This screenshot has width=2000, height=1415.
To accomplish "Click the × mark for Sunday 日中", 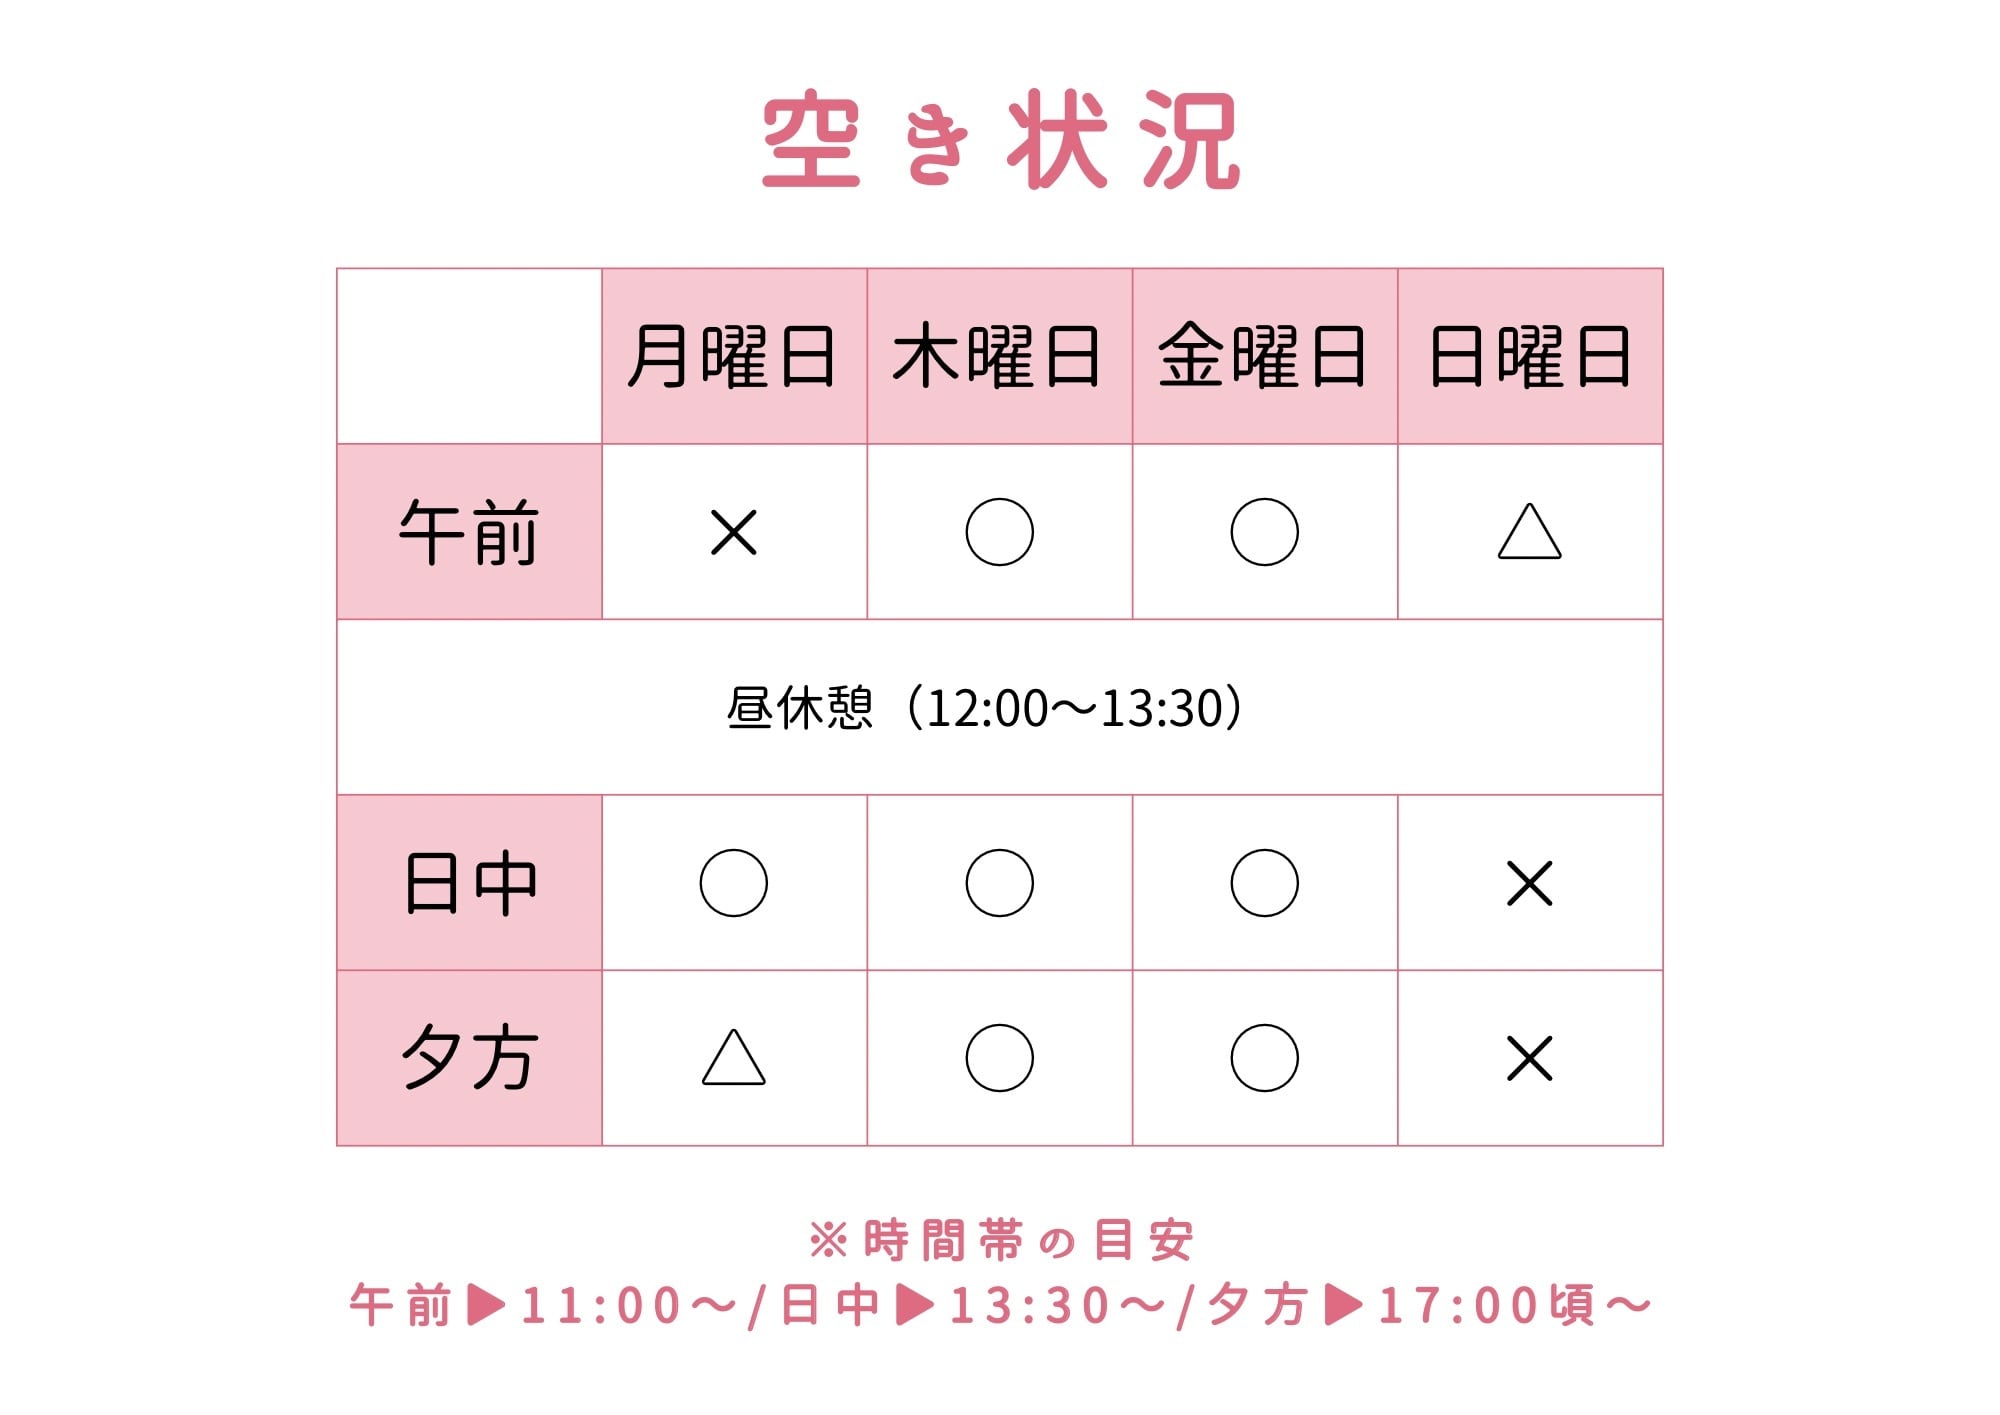I will pyautogui.click(x=1529, y=883).
